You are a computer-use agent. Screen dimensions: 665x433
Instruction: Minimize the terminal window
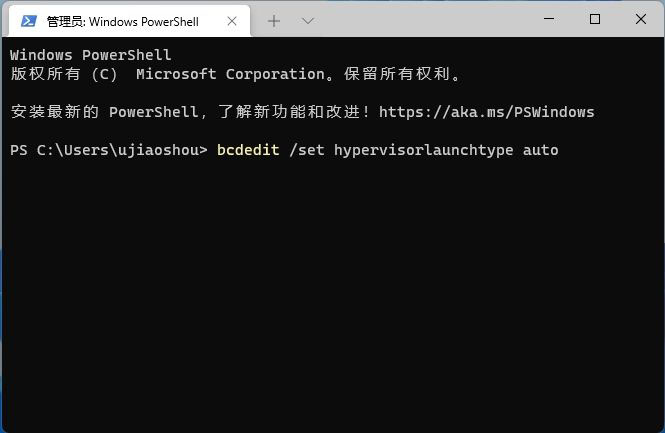point(549,19)
